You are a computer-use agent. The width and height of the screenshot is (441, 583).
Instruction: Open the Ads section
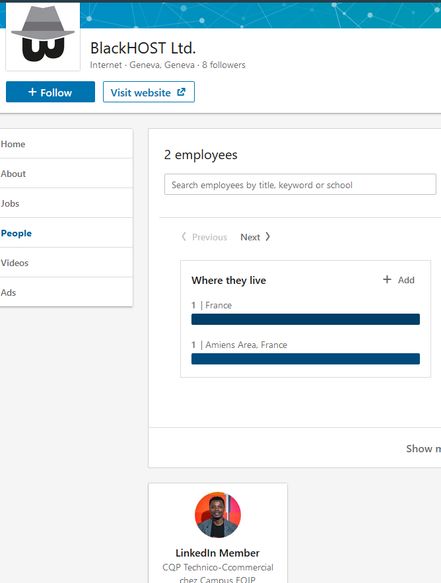click(x=66, y=293)
